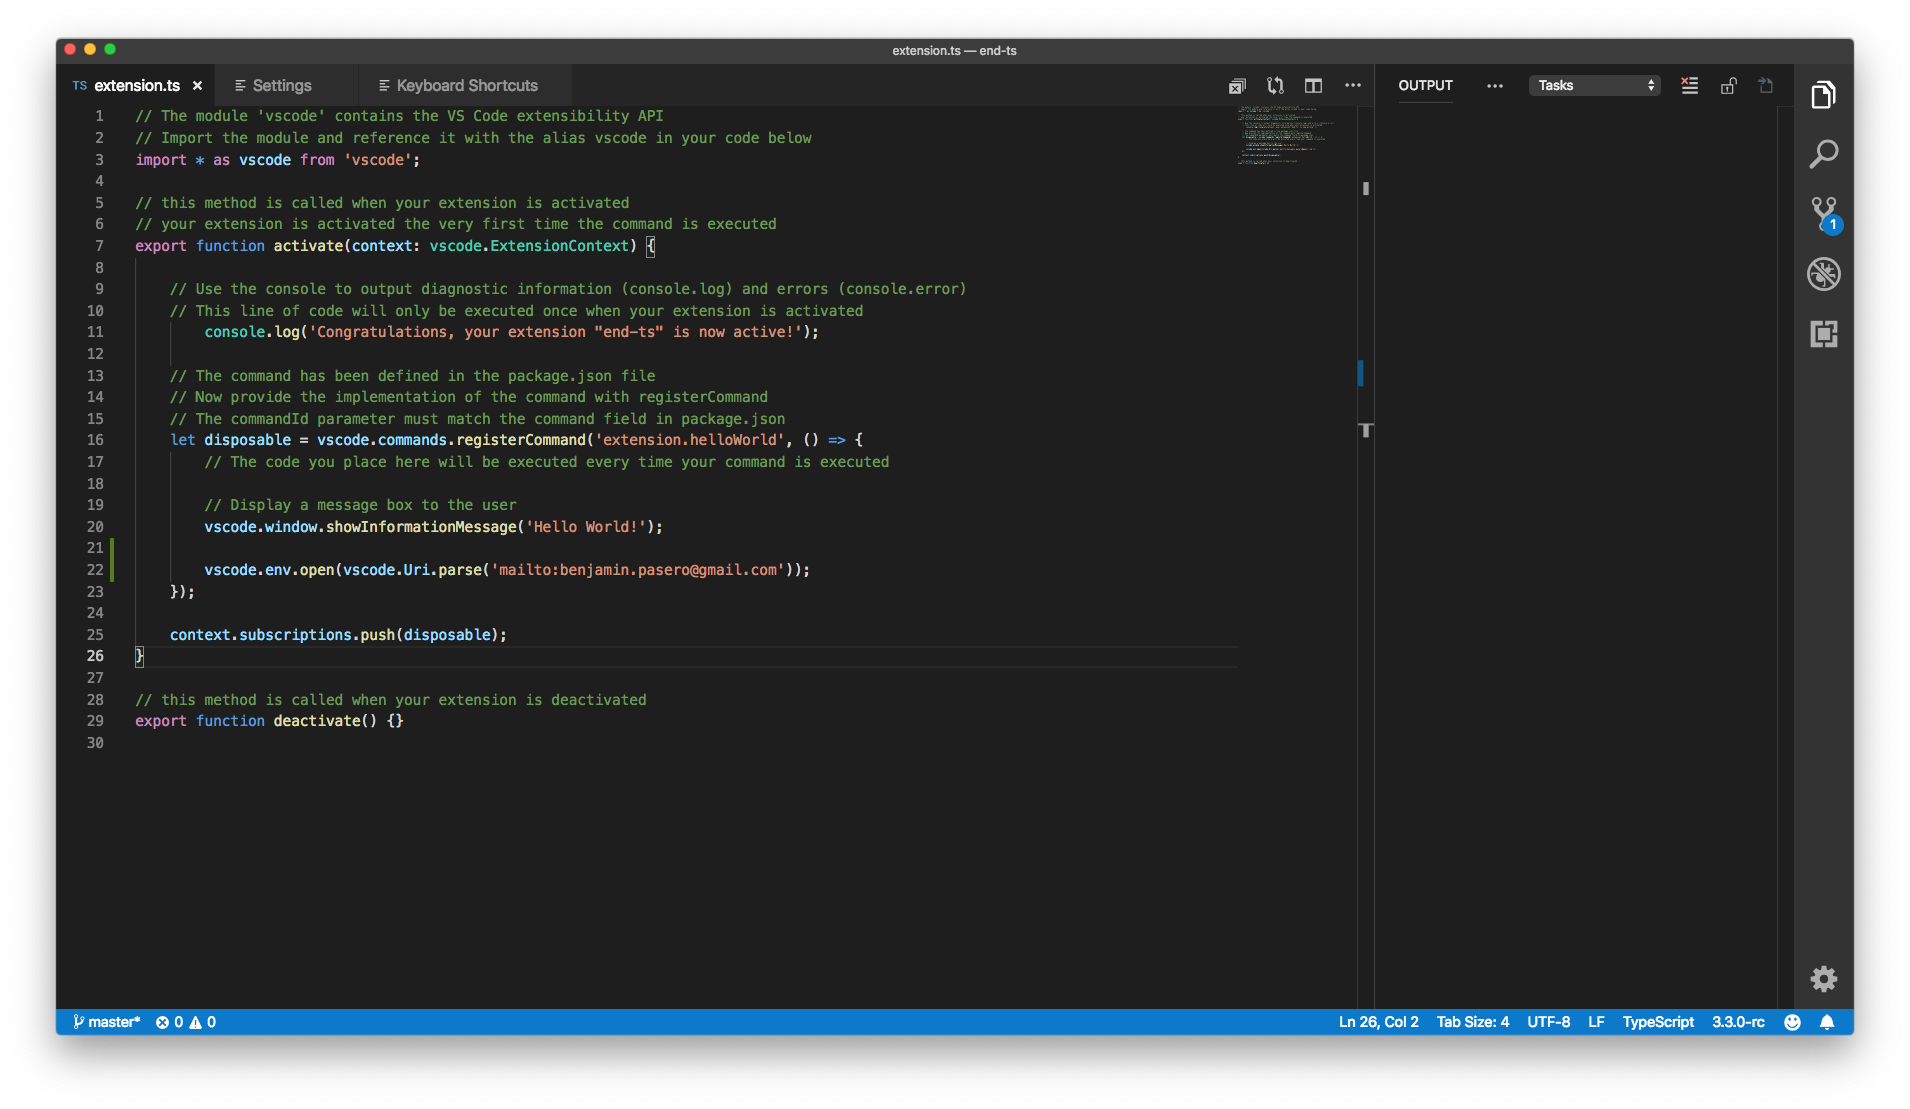Switch to the Keyboard Shortcuts tab
This screenshot has height=1109, width=1910.
tap(466, 86)
